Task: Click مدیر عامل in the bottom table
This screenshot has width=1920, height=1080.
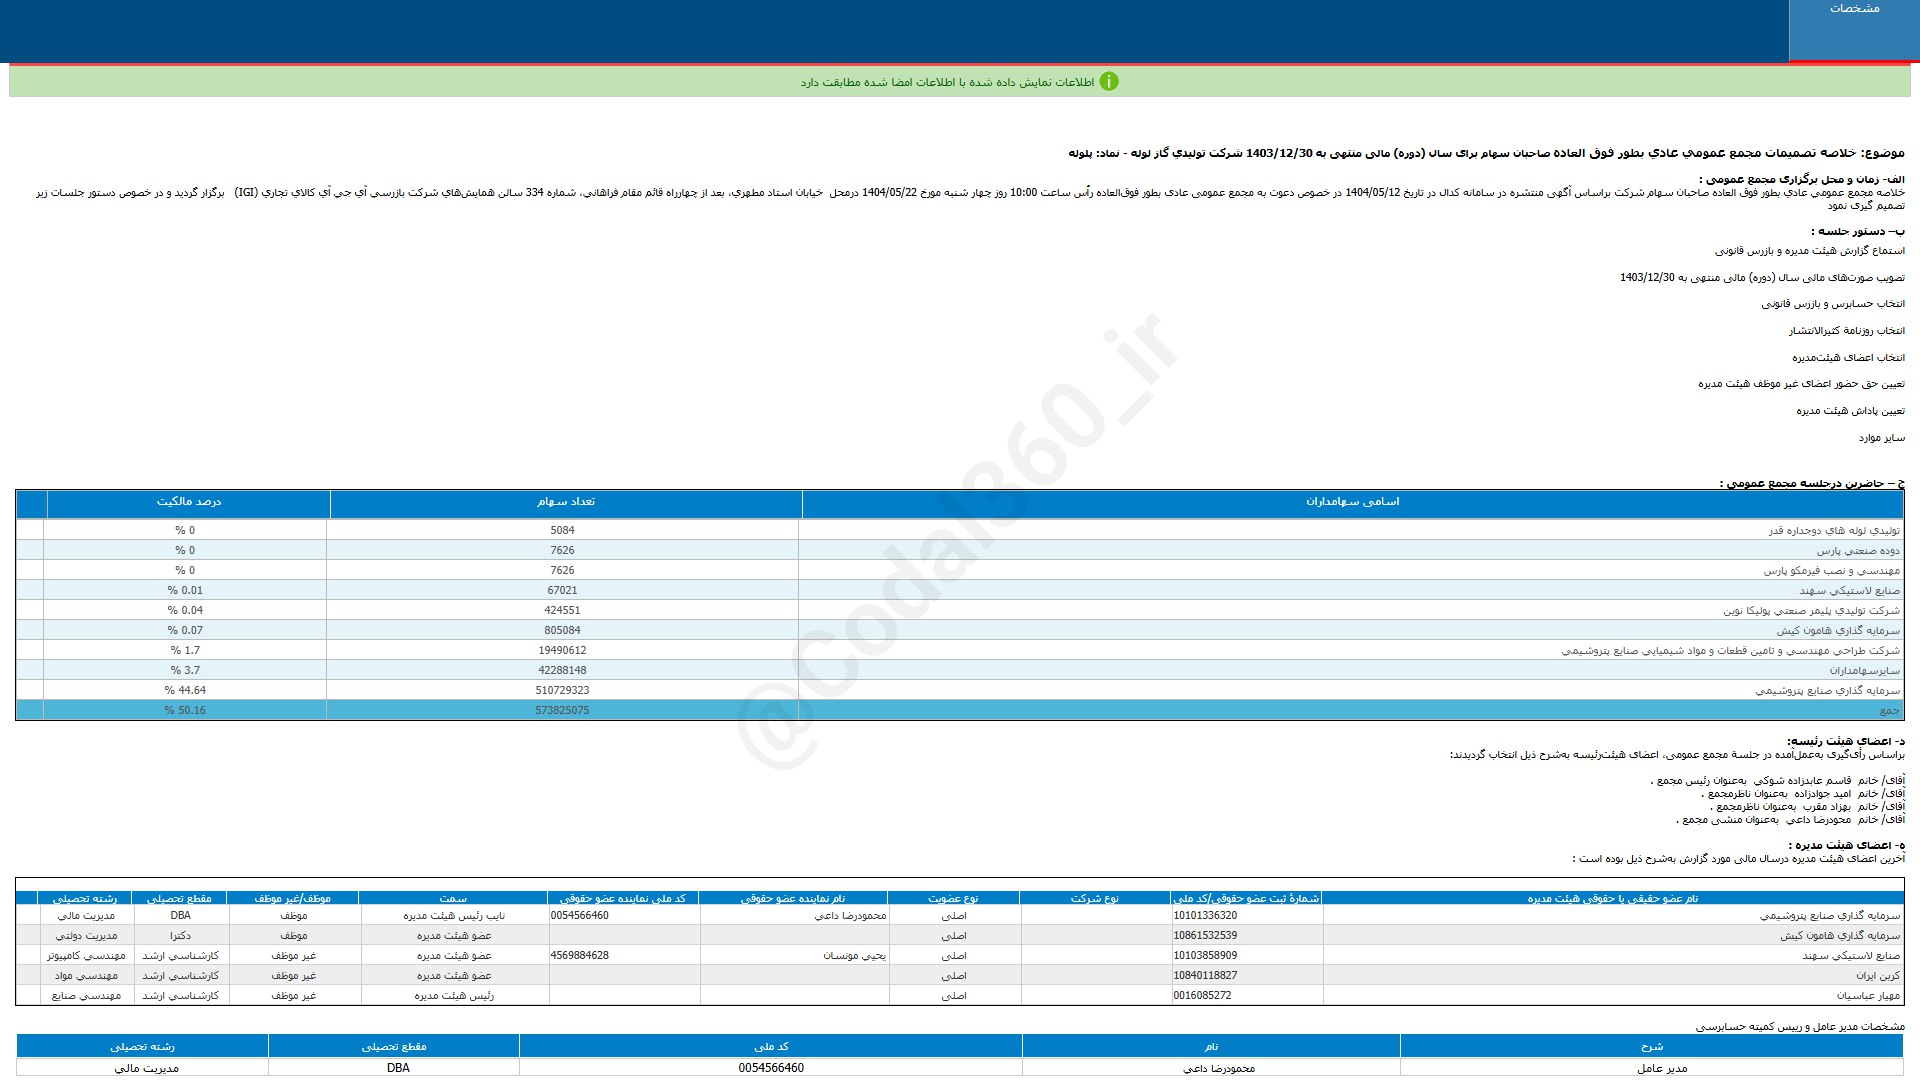Action: tap(1662, 1068)
